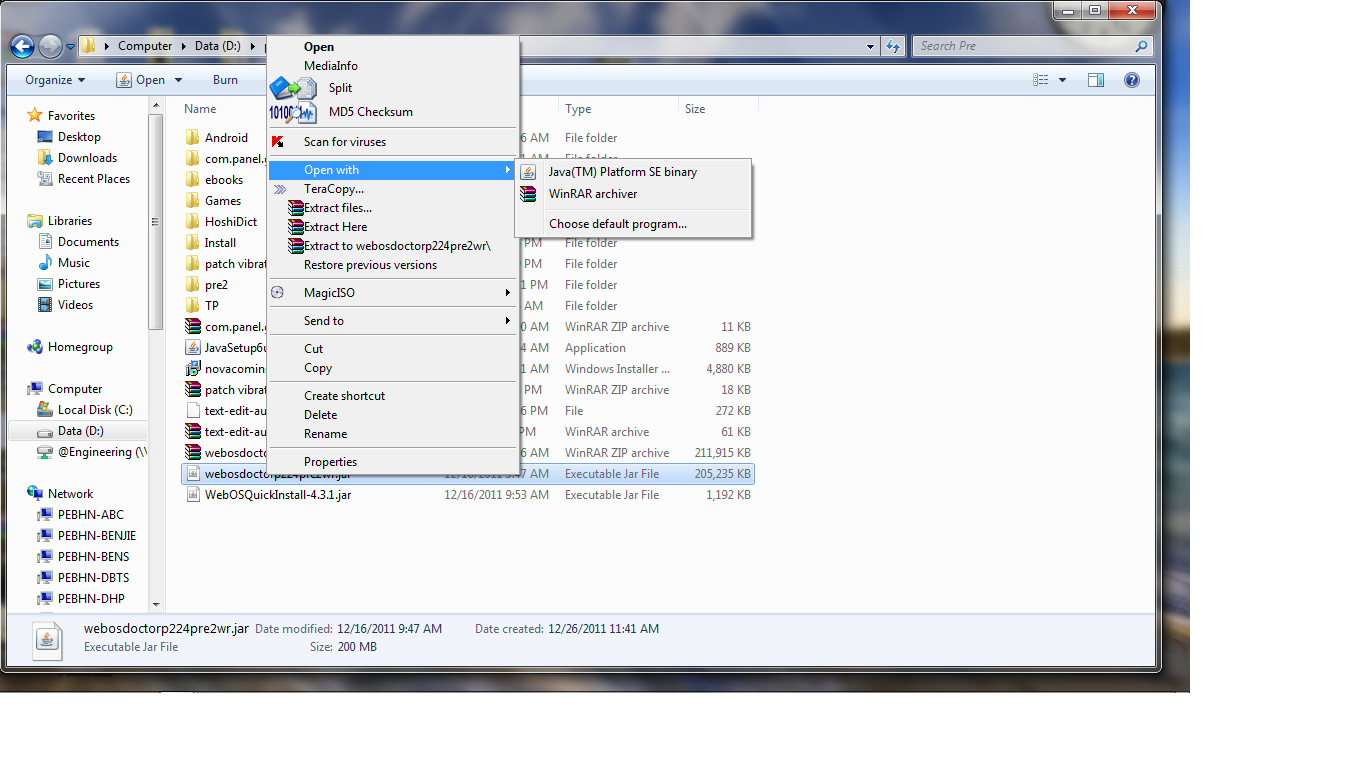This screenshot has width=1366, height=768.
Task: Click the WinRAR archiver books icon
Action: click(528, 194)
